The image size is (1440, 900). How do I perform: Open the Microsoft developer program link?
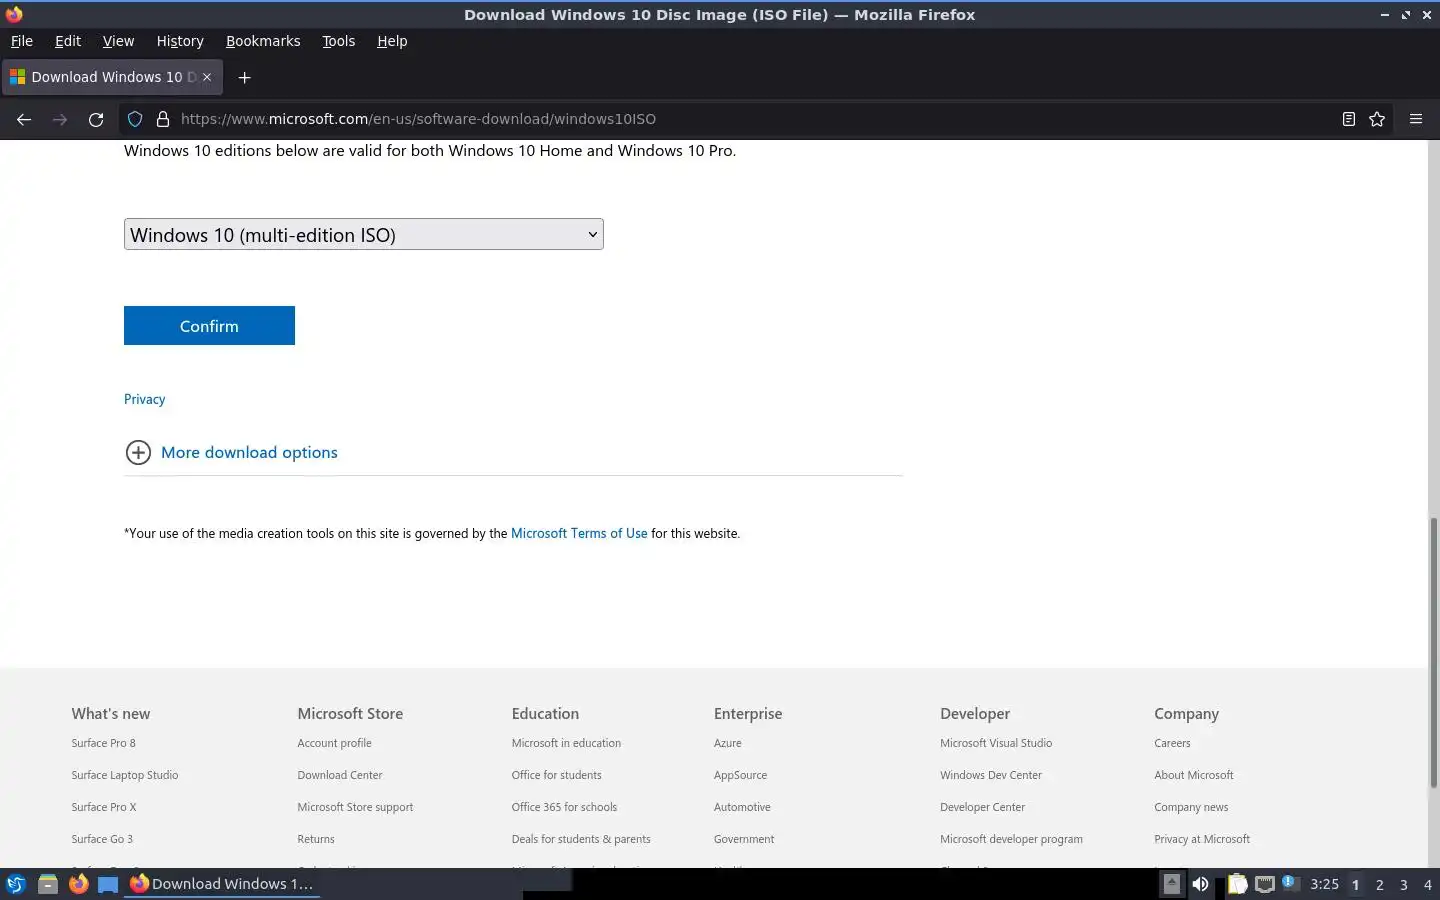coord(1011,839)
